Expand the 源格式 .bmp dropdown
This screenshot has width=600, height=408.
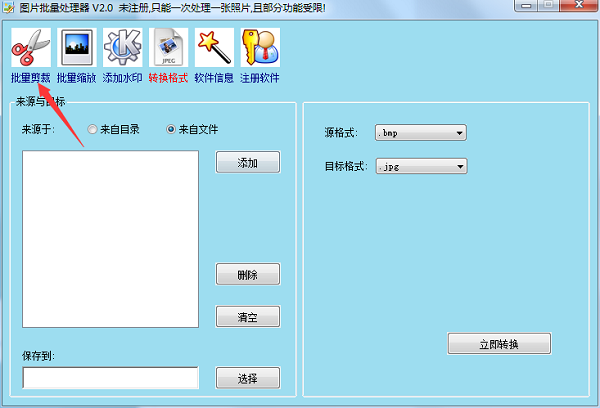(421, 133)
